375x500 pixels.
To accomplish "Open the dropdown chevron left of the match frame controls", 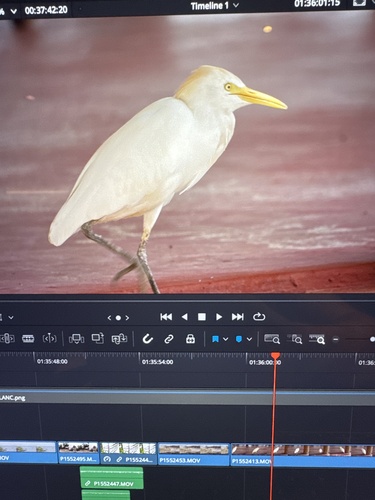I will coord(11,317).
